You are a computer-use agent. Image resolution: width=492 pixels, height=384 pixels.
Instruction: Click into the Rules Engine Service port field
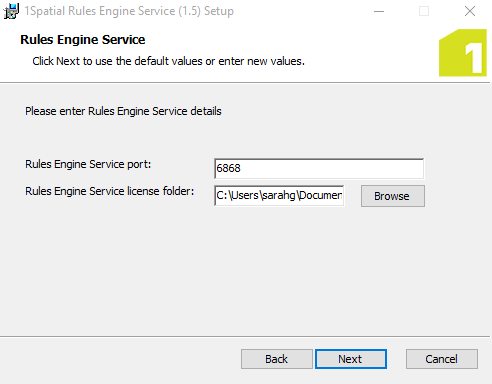[x=319, y=169]
